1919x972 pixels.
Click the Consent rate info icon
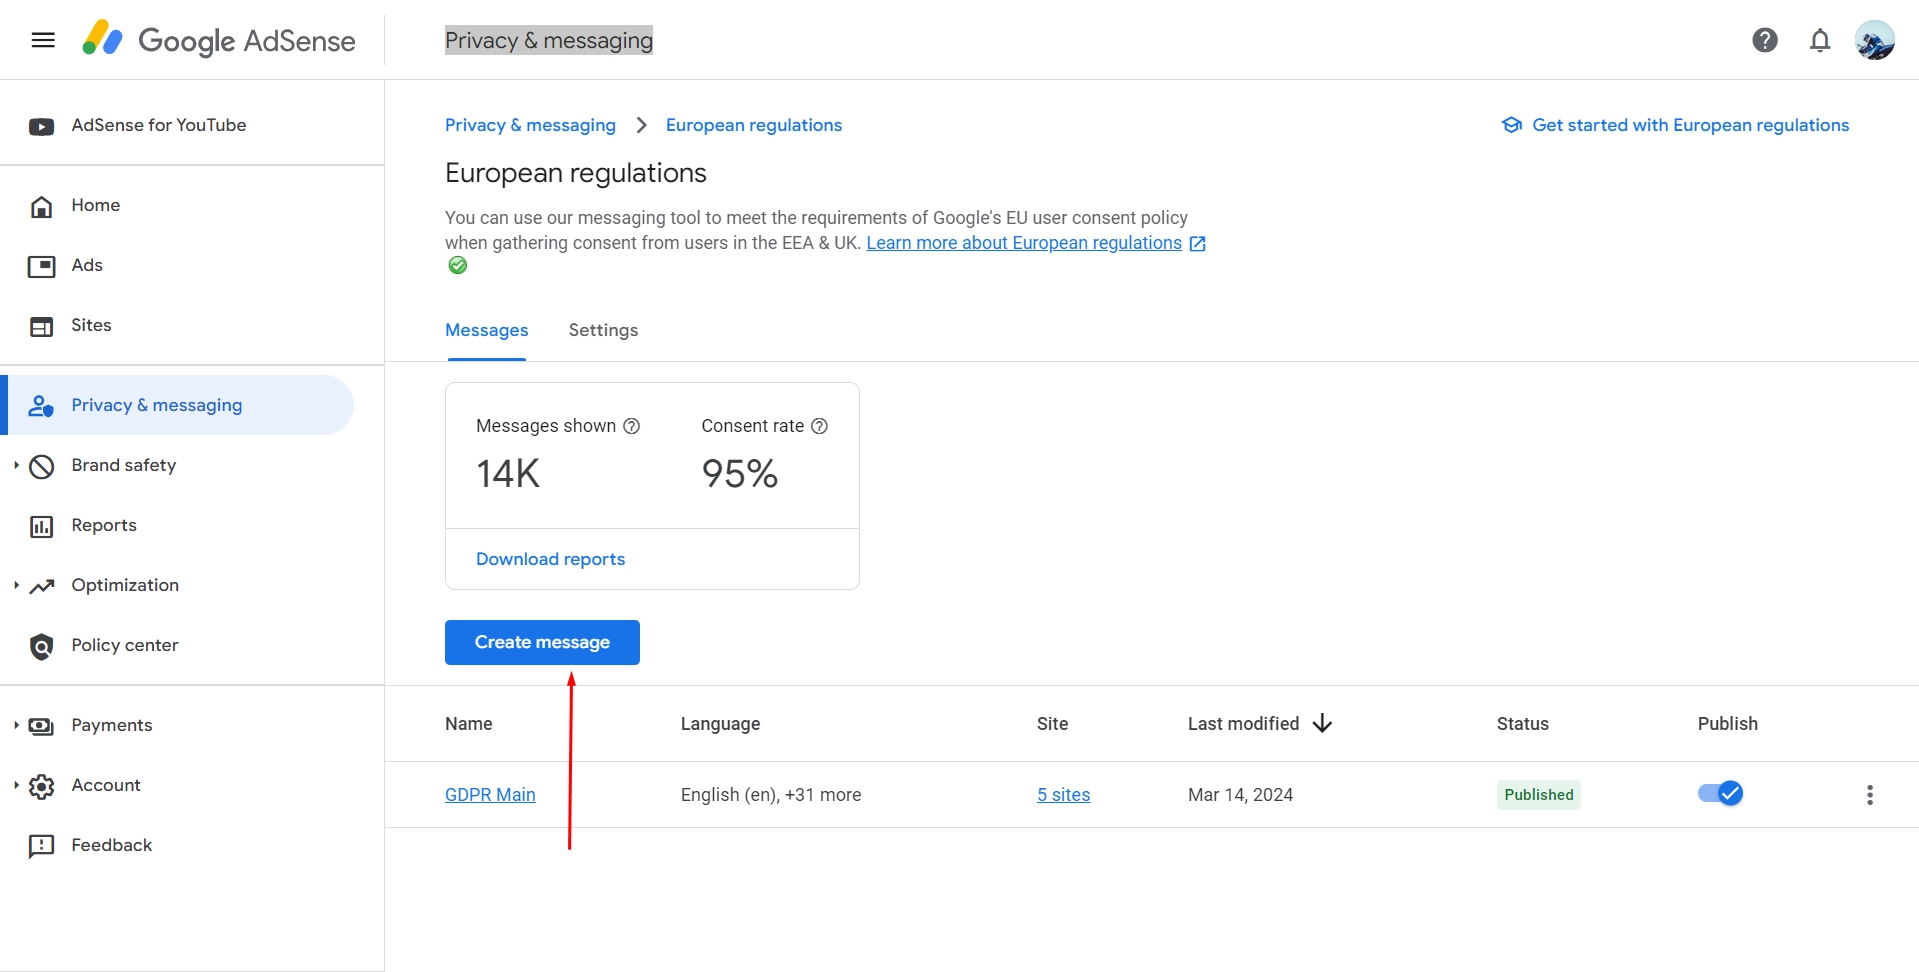coord(819,426)
